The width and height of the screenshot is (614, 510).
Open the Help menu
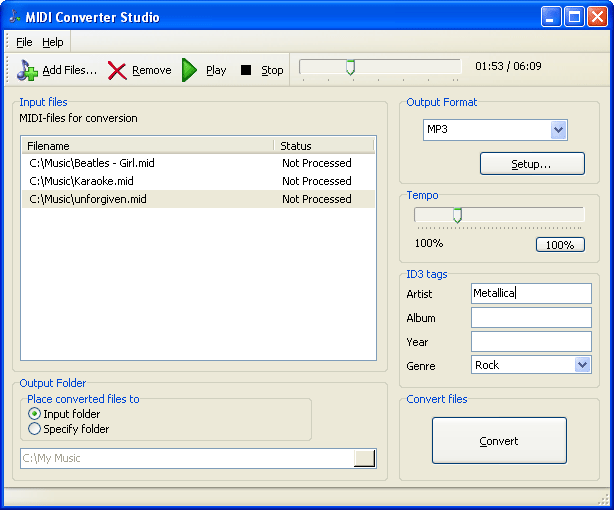click(x=53, y=42)
